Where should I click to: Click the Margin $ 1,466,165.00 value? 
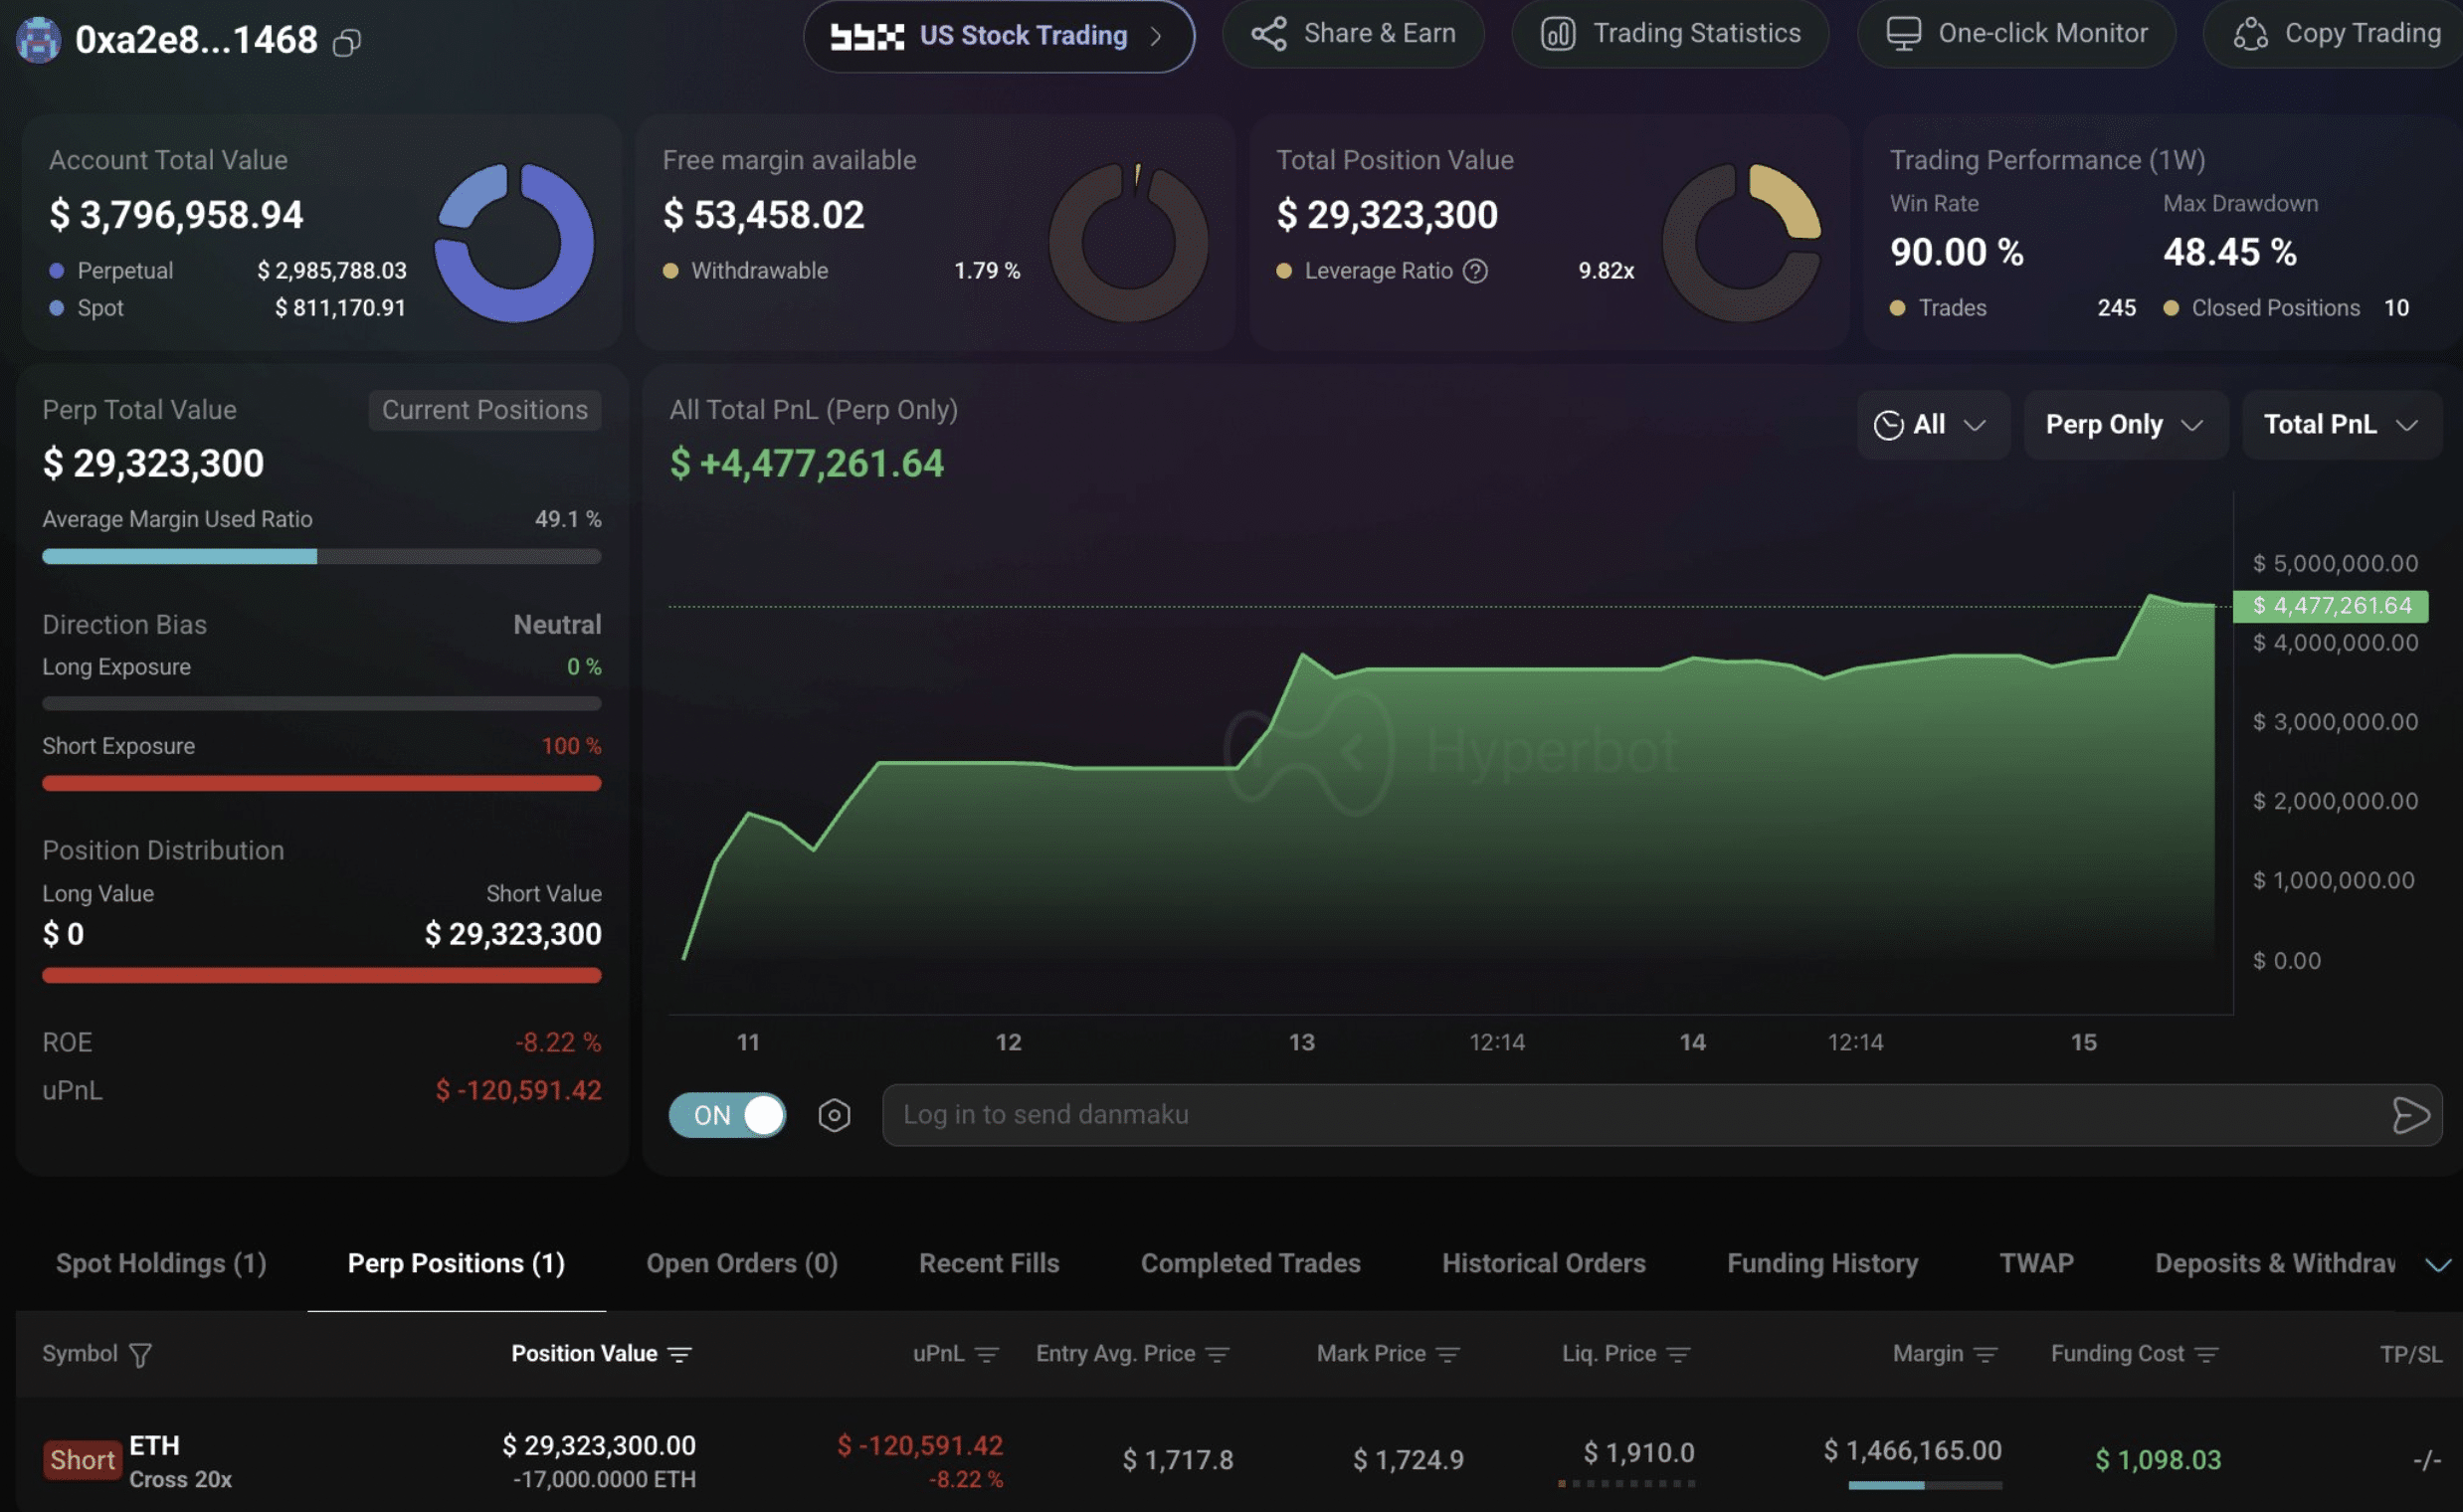(1912, 1451)
